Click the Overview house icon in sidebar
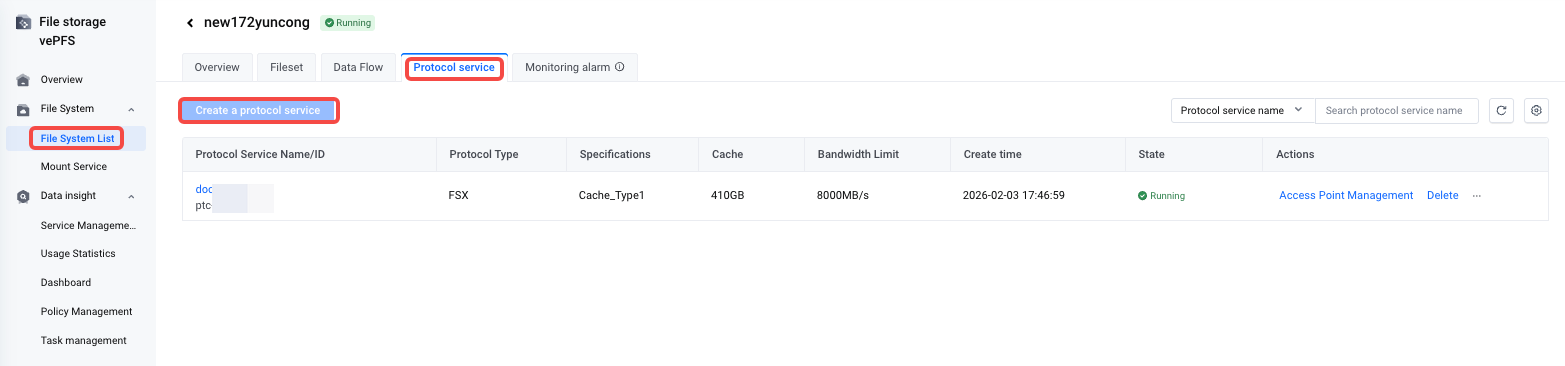Image resolution: width=1565 pixels, height=366 pixels. [x=23, y=80]
